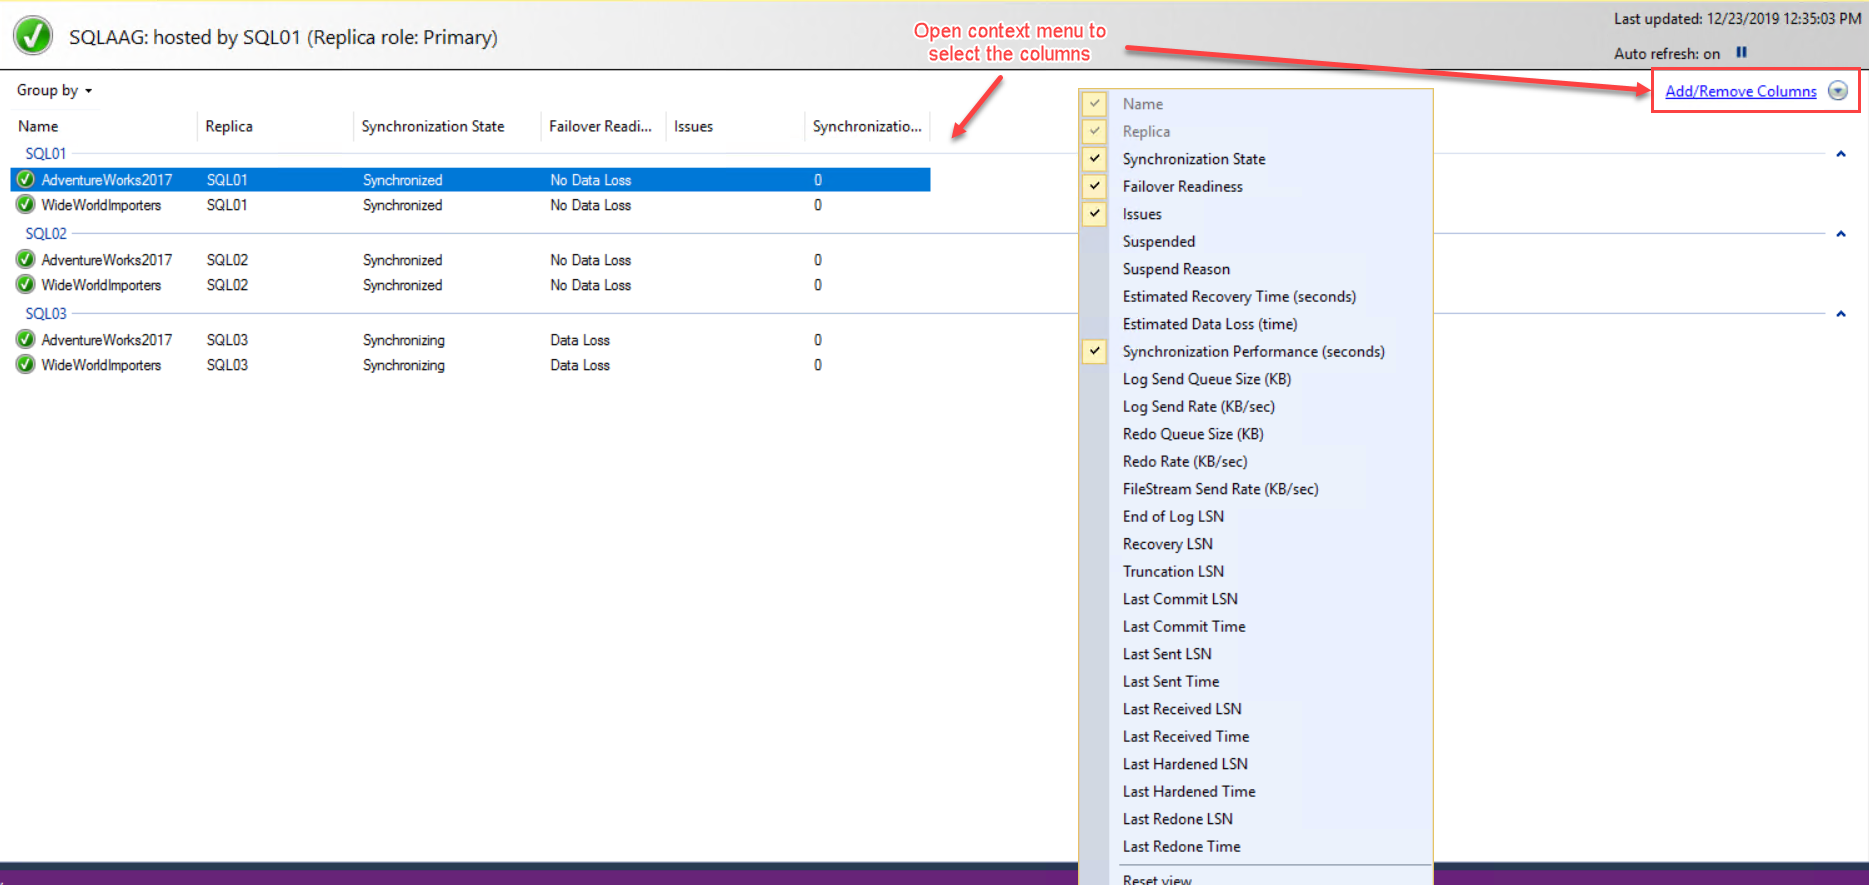The height and width of the screenshot is (885, 1869).
Task: Click status icon of AdventureWorks2017 on SQL02
Action: [x=26, y=260]
